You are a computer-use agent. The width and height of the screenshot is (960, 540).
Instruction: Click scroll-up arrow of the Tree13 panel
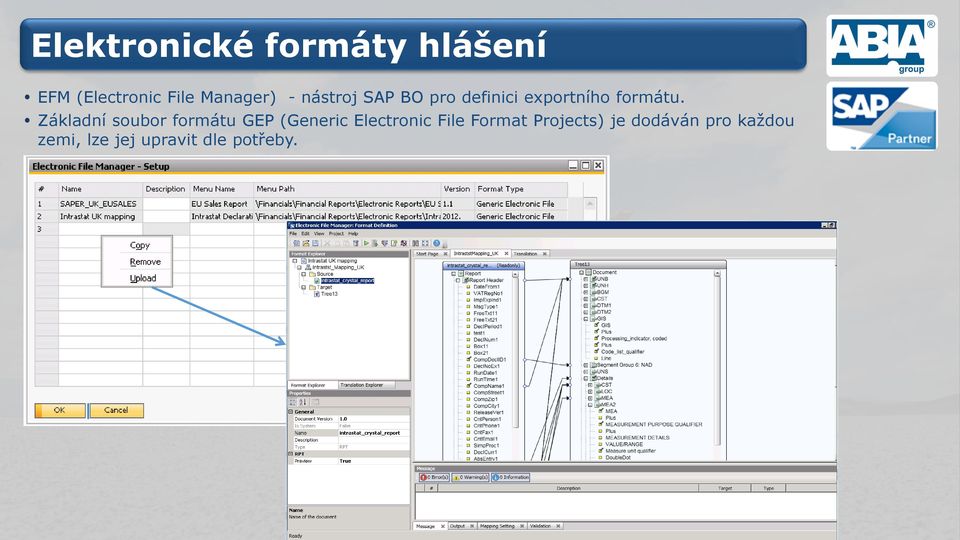click(718, 273)
